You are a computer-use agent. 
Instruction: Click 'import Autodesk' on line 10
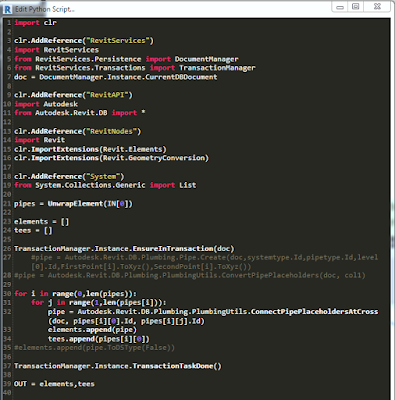point(46,104)
